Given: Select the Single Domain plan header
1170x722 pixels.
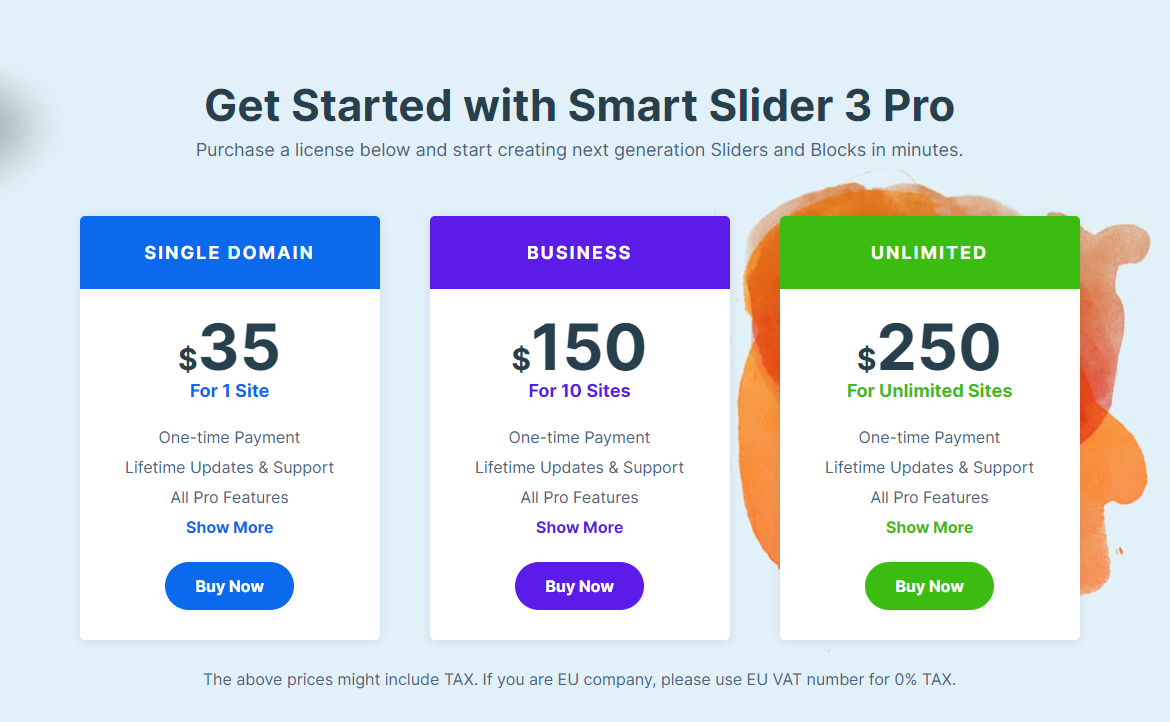Looking at the screenshot, I should point(230,253).
